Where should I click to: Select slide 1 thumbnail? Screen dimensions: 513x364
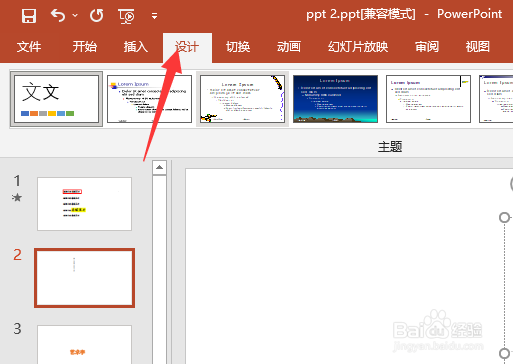tap(84, 204)
